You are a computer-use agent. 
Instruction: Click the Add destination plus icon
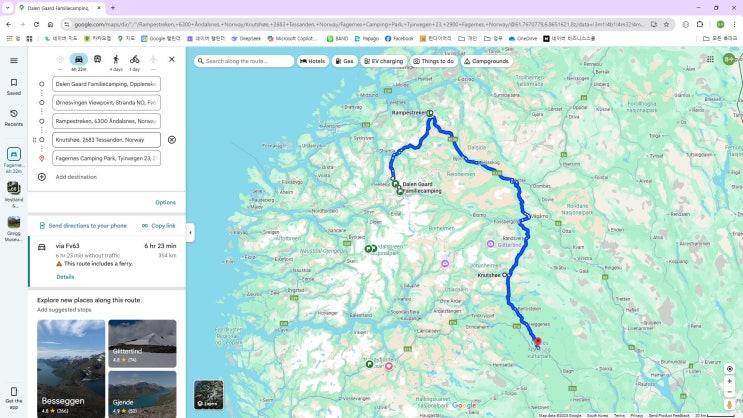click(x=42, y=177)
